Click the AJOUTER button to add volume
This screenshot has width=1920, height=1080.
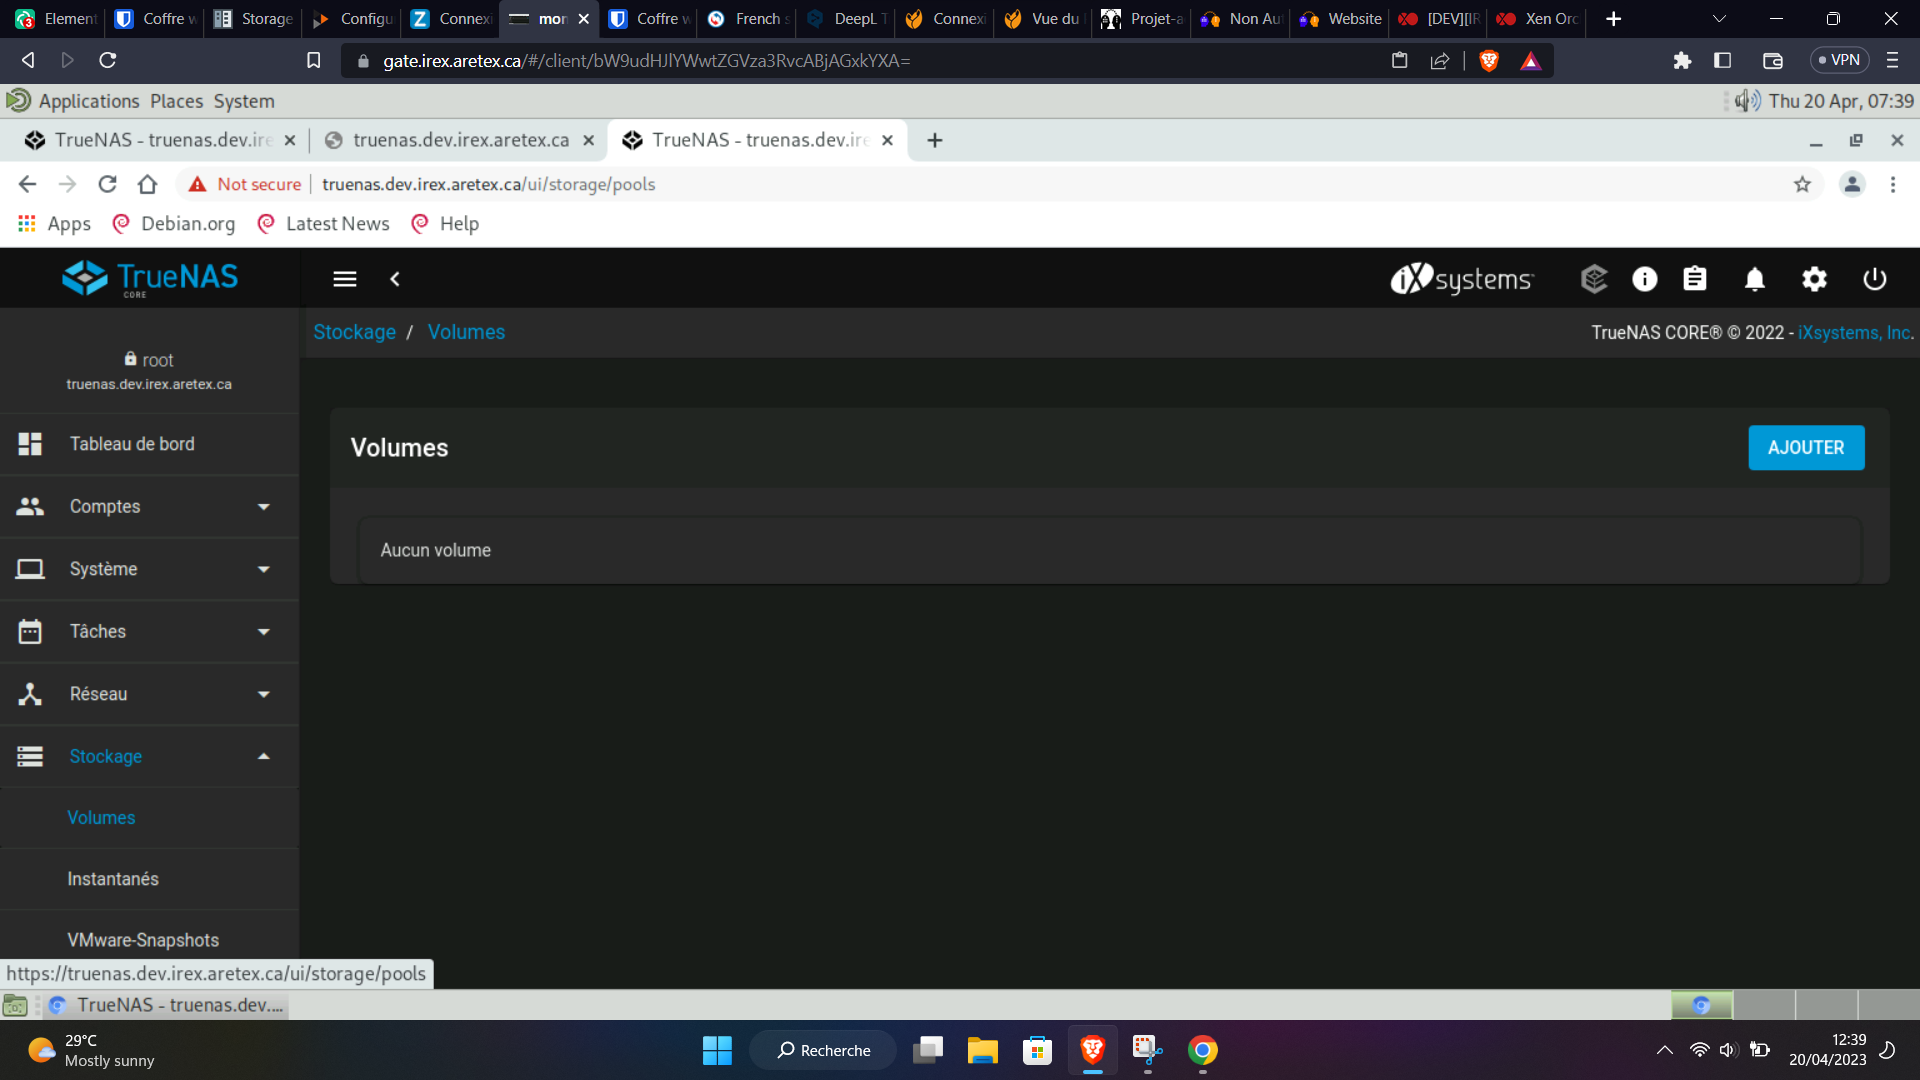tap(1805, 447)
